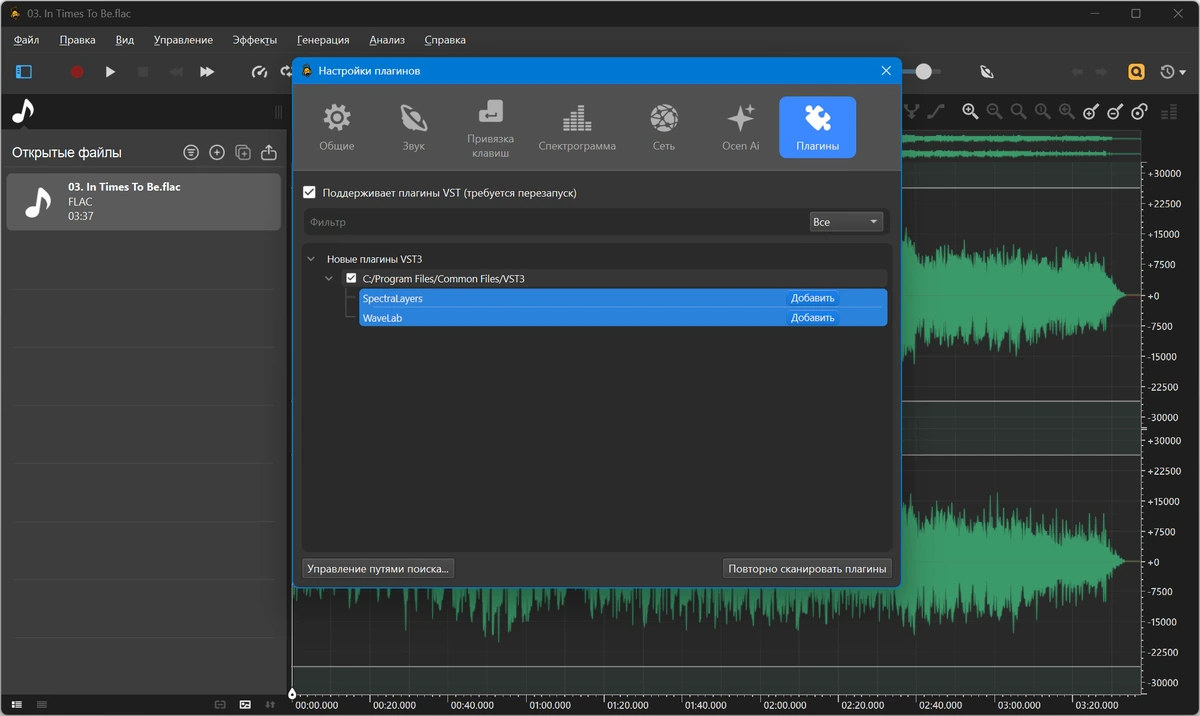Open the Файл menu

click(27, 40)
